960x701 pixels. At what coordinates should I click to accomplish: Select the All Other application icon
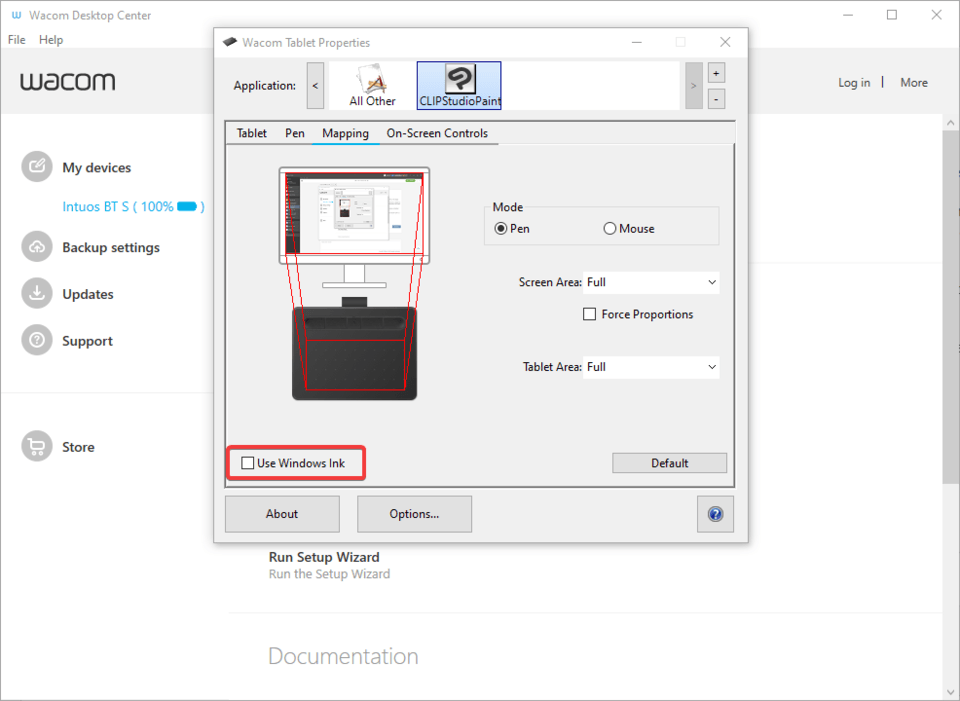click(371, 85)
